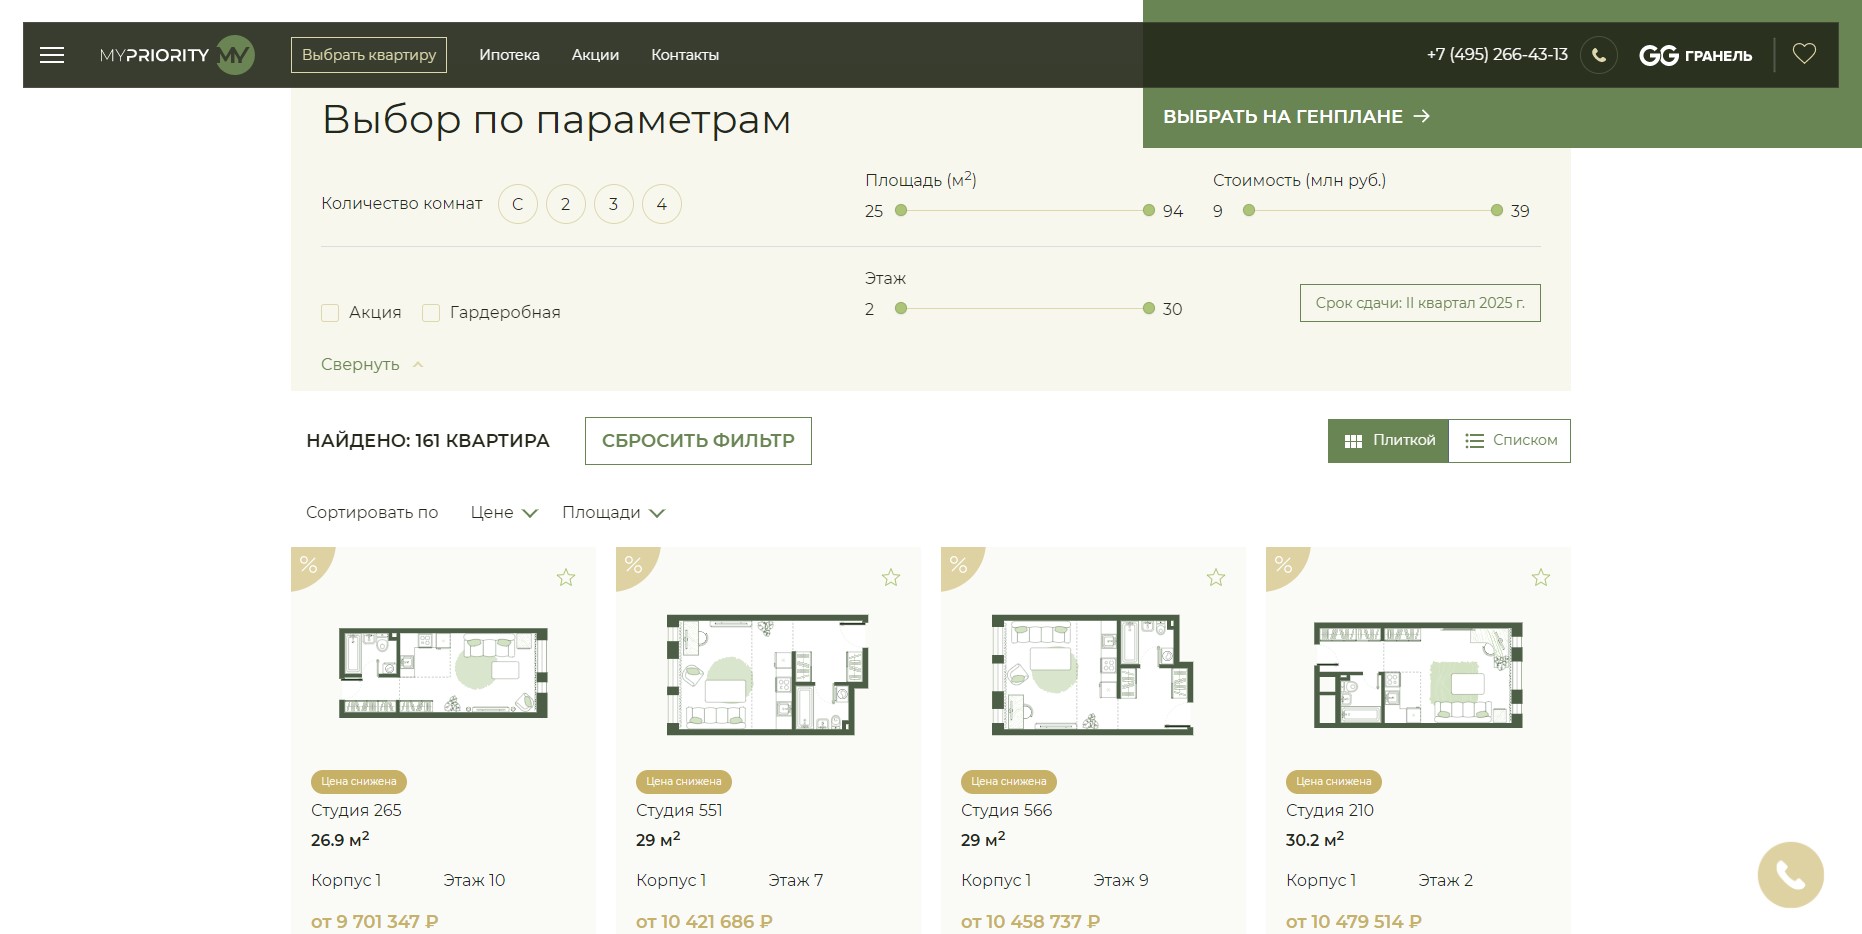The image size is (1862, 934).
Task: Click Площадь slider minimum handle
Action: [x=901, y=210]
